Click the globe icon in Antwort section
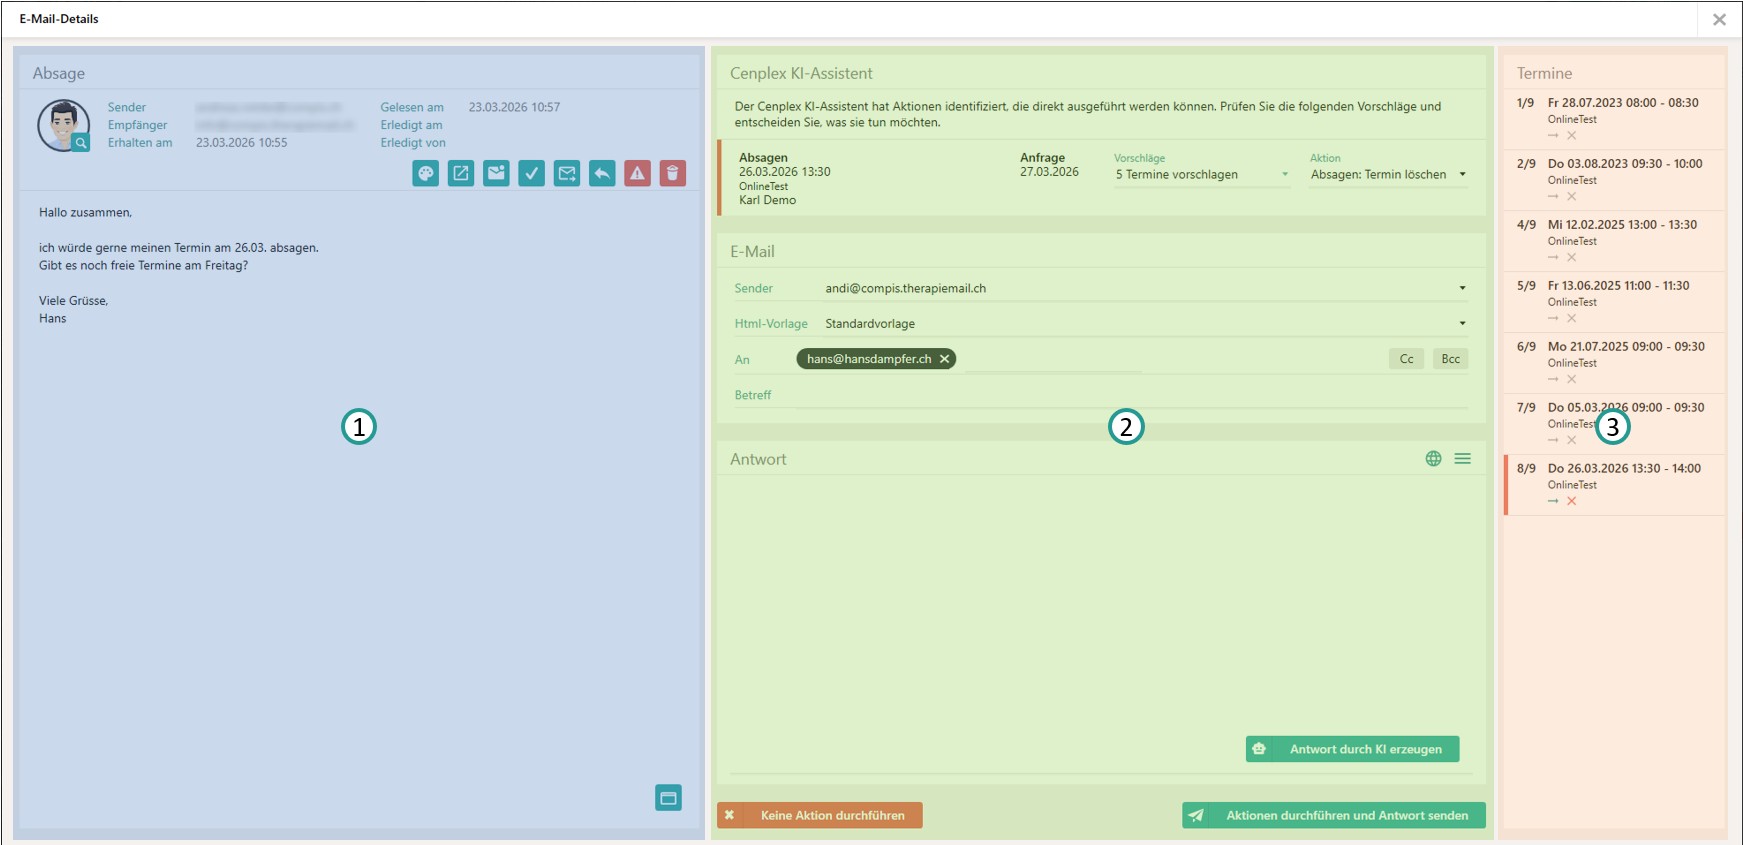Image resolution: width=1743 pixels, height=845 pixels. (x=1433, y=459)
